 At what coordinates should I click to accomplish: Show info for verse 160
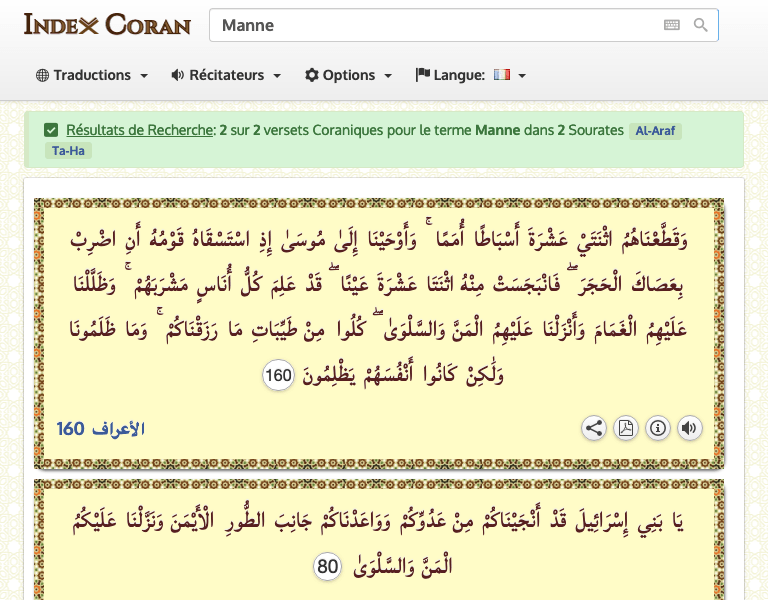click(x=657, y=429)
